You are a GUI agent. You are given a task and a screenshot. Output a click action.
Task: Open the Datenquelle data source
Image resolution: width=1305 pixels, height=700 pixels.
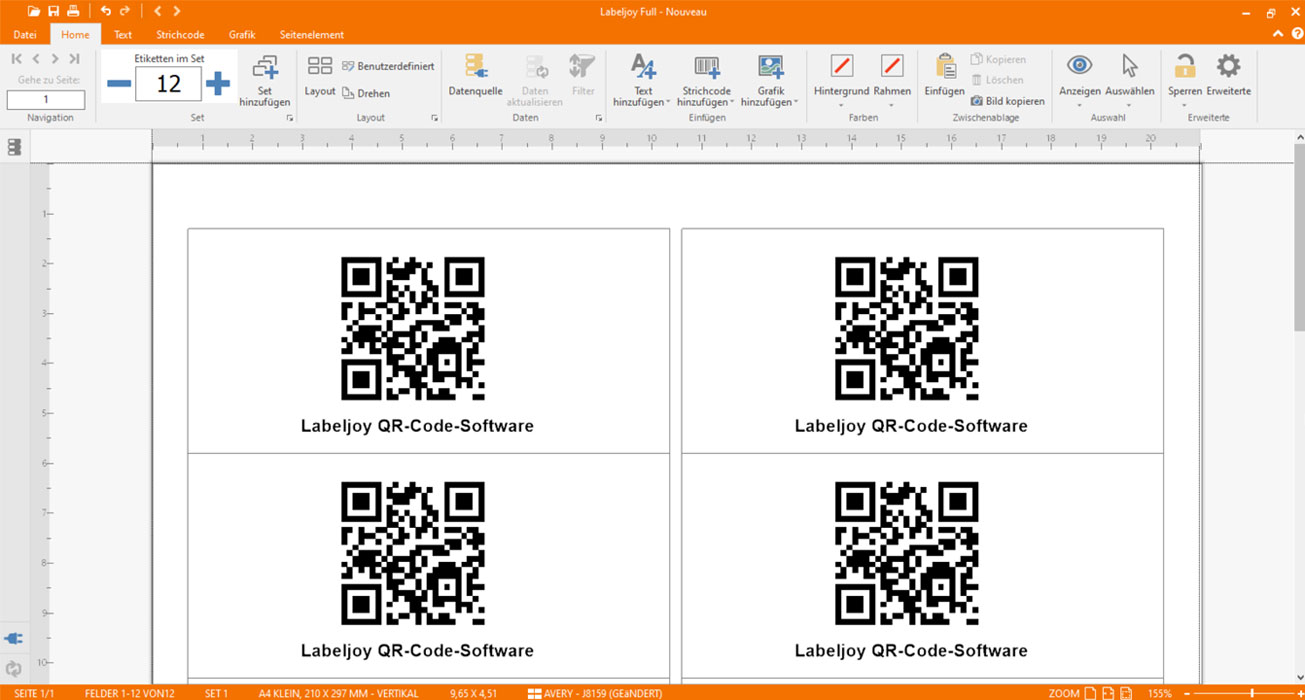(475, 76)
